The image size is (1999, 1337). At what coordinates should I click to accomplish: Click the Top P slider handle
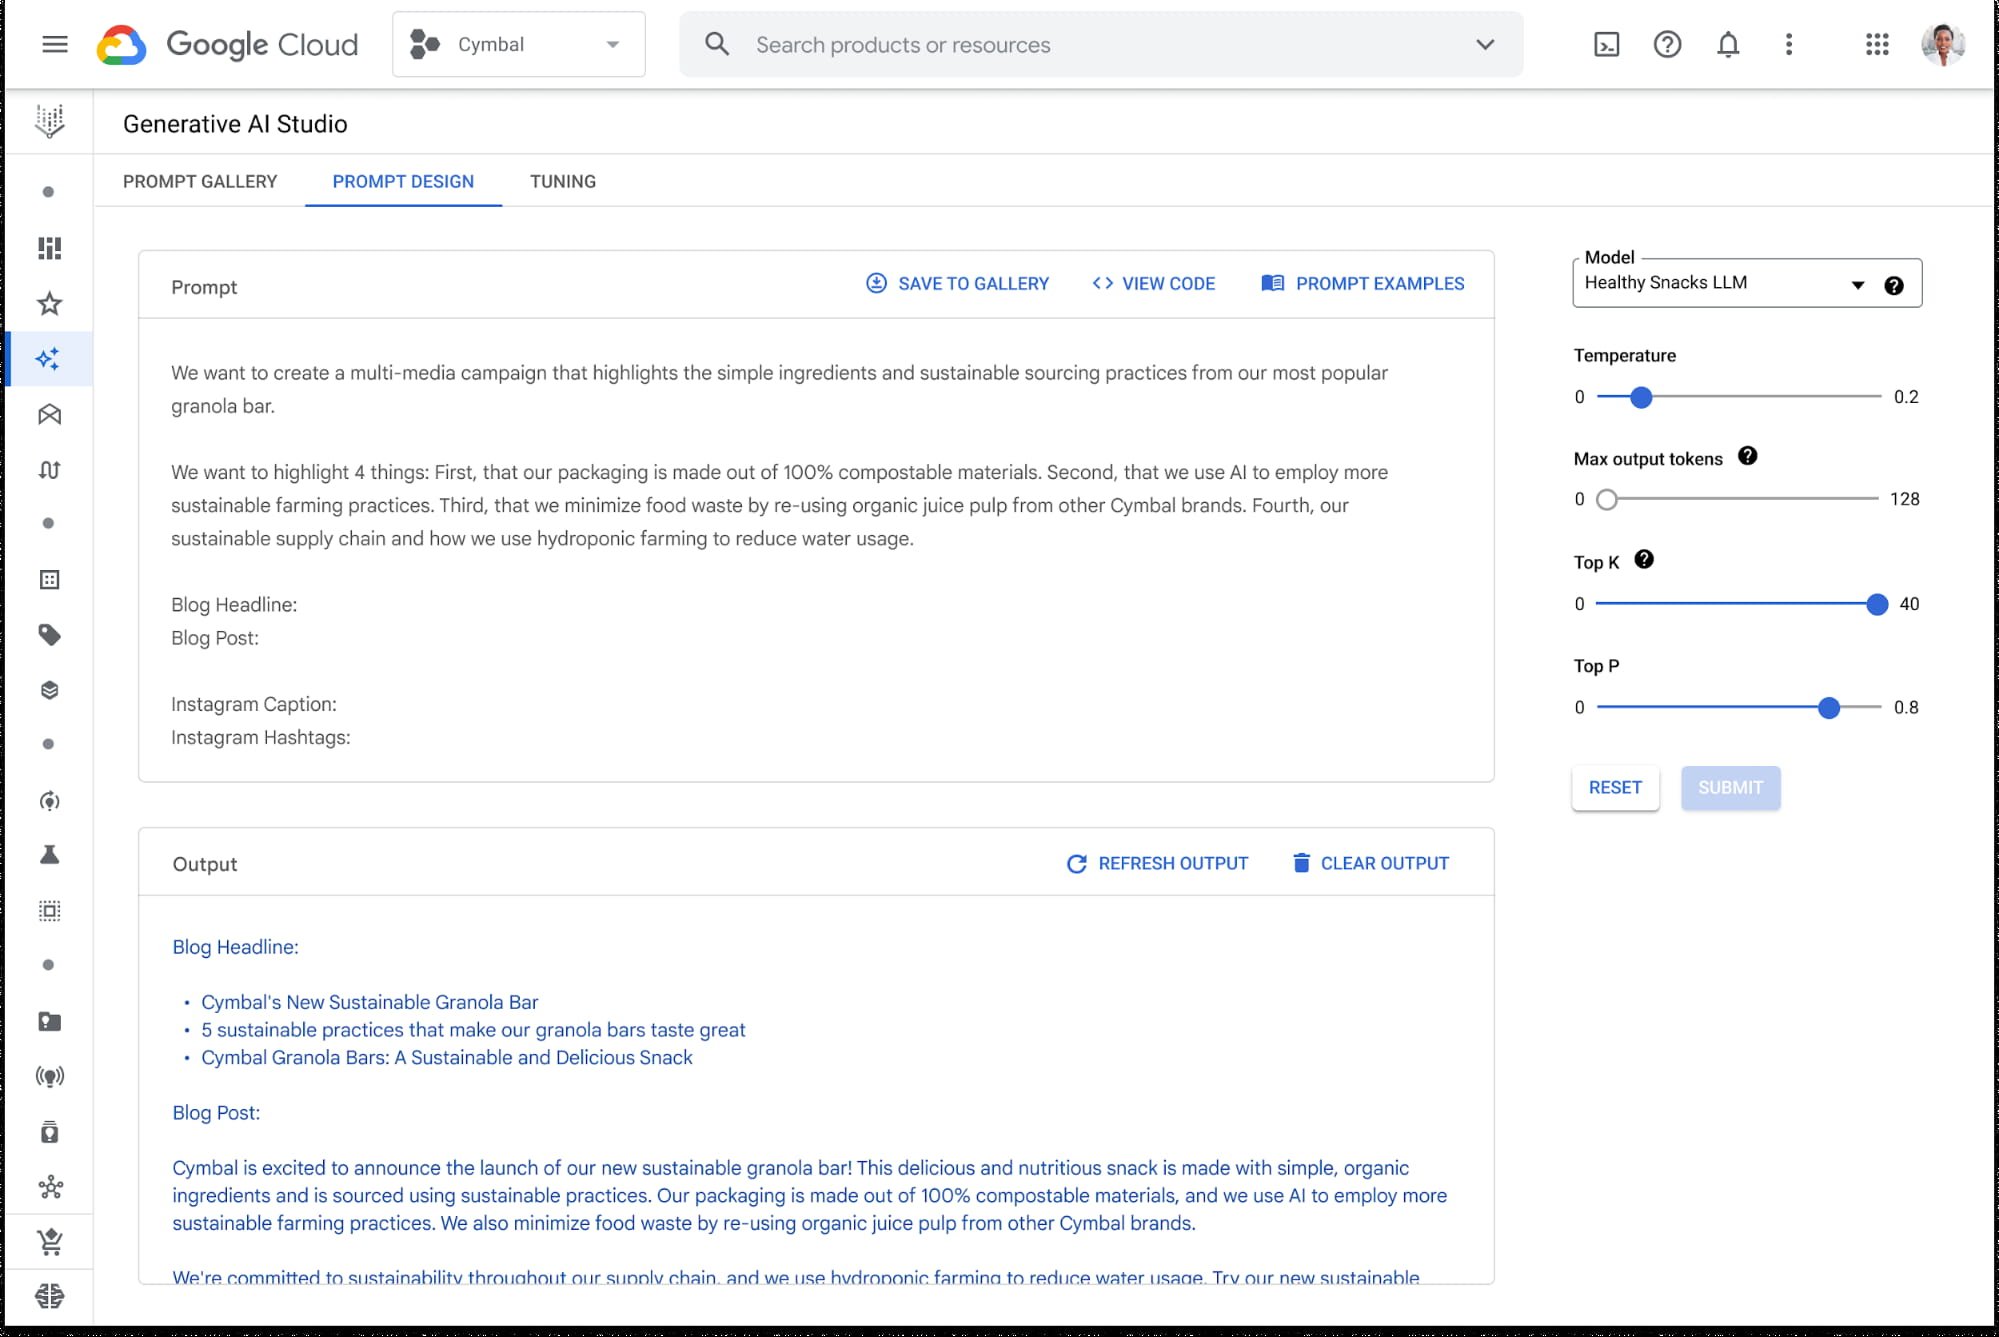(x=1827, y=706)
